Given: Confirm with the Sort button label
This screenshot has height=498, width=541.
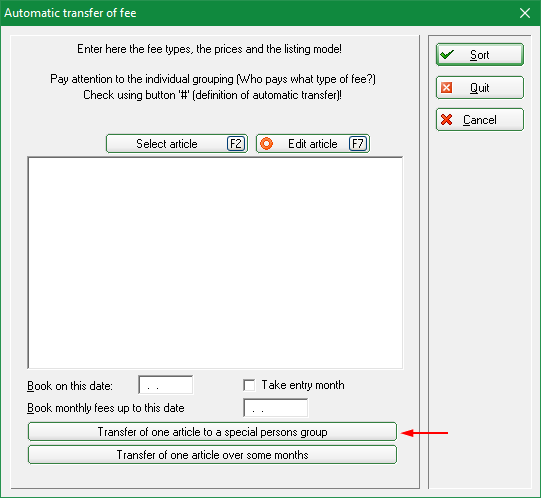Looking at the screenshot, I should point(479,55).
